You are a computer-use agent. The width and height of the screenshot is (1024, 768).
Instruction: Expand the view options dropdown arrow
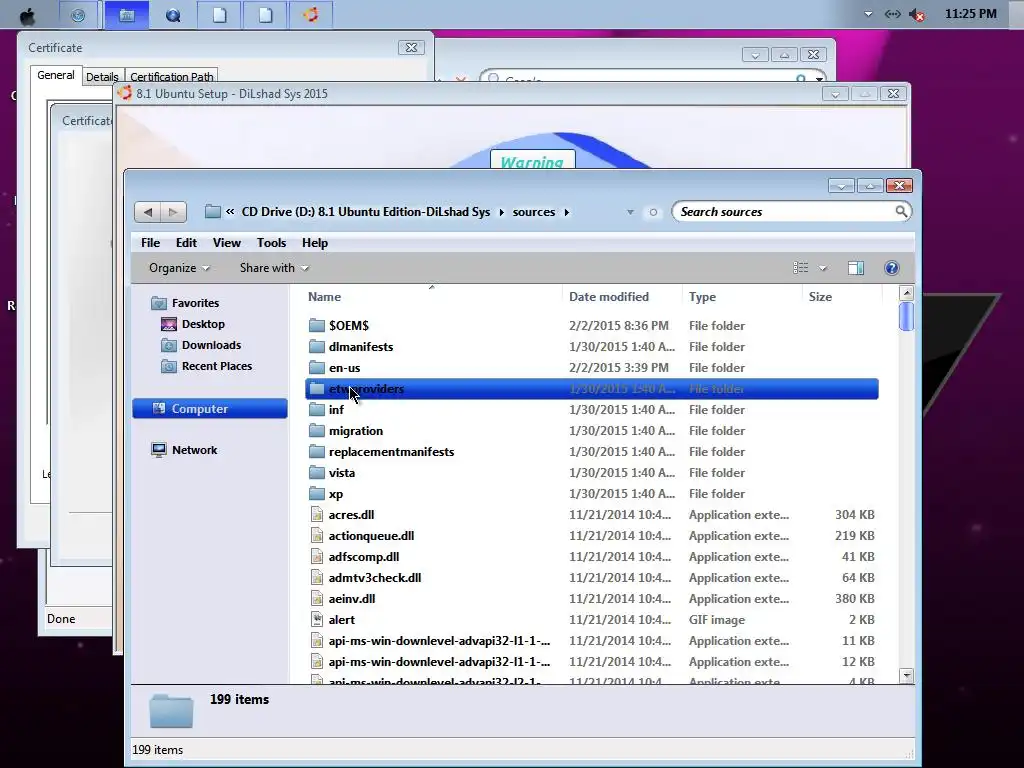click(823, 268)
